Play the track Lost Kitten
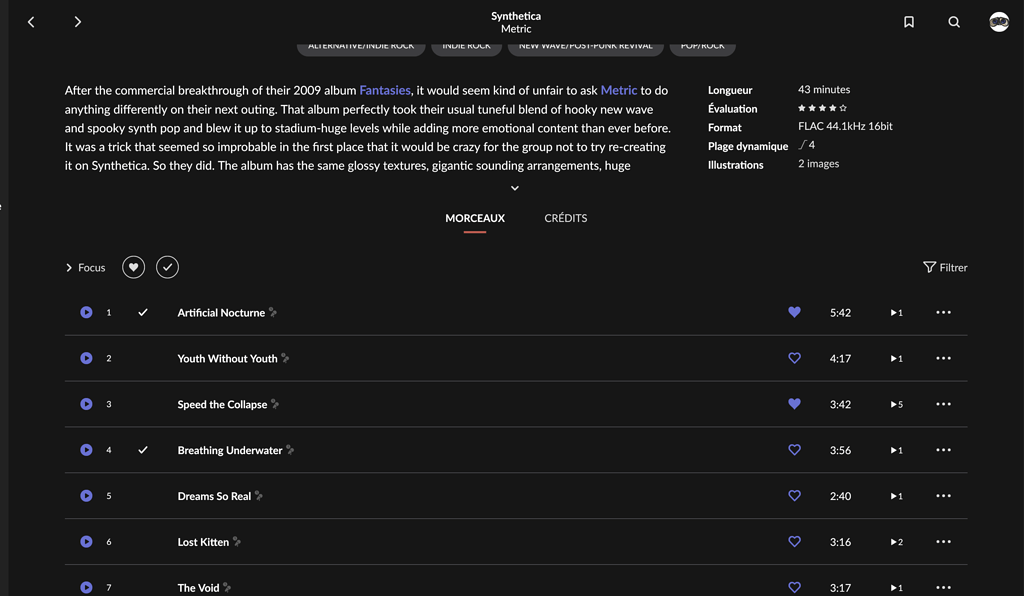 pyautogui.click(x=87, y=541)
